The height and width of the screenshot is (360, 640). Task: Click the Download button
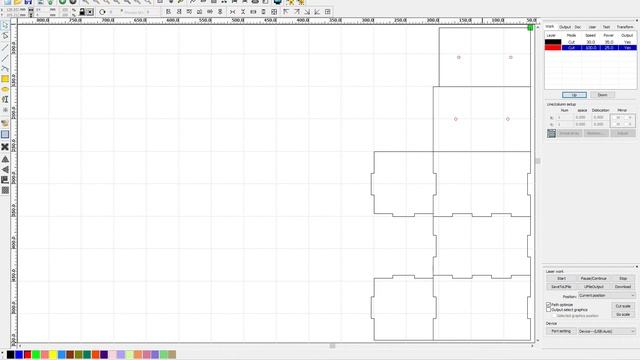pos(623,287)
